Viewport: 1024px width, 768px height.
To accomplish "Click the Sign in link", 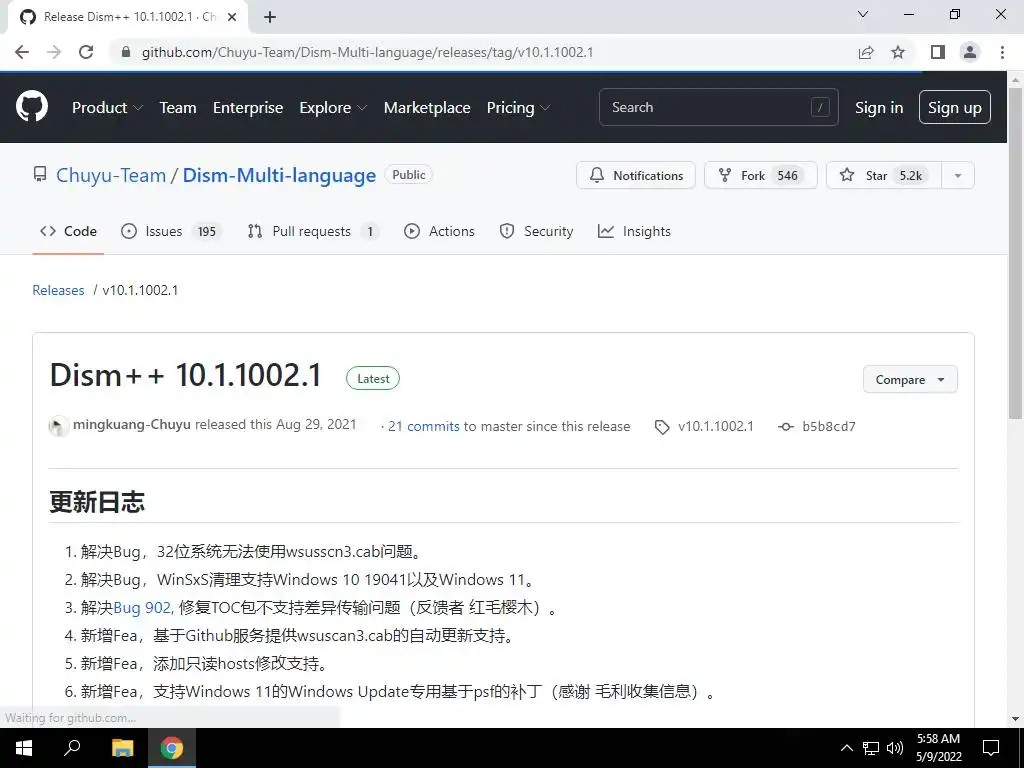I will [879, 108].
